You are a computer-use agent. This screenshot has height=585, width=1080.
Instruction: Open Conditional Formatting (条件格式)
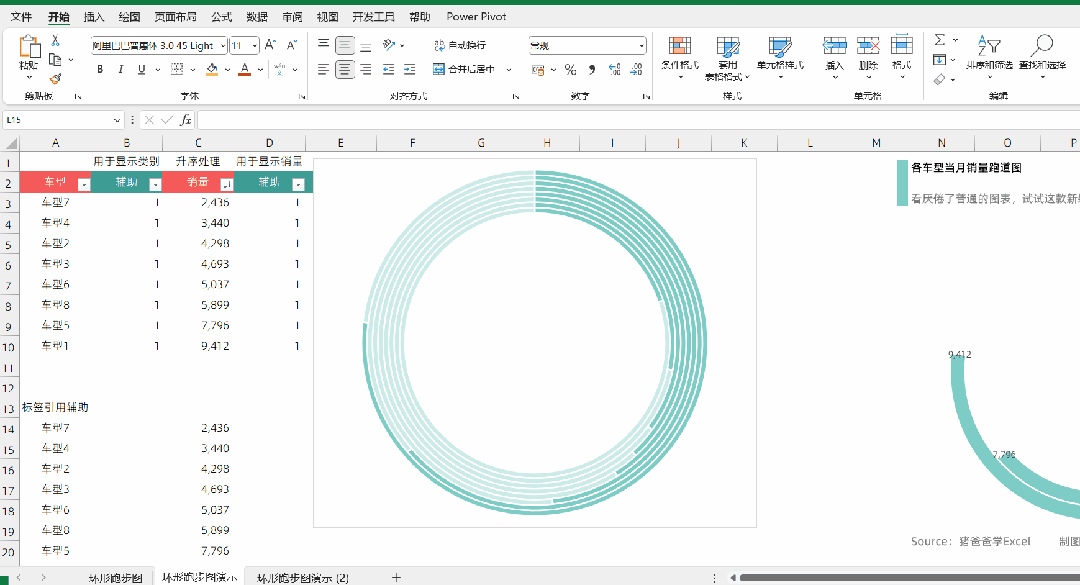tap(680, 57)
